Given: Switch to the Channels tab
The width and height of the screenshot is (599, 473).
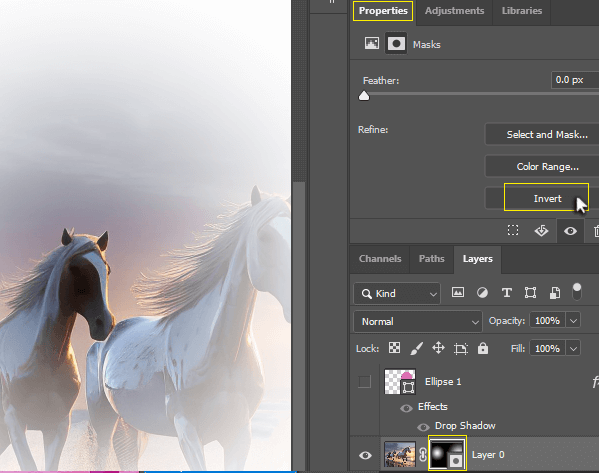Looking at the screenshot, I should (x=380, y=259).
